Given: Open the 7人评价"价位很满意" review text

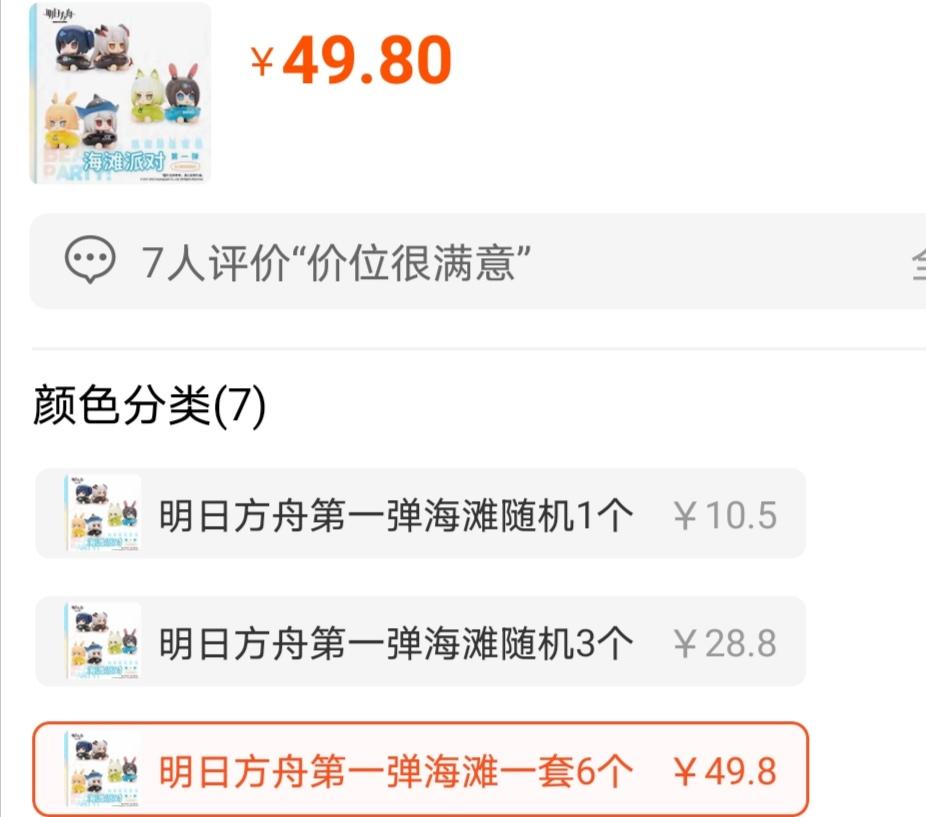Looking at the screenshot, I should coord(336,262).
